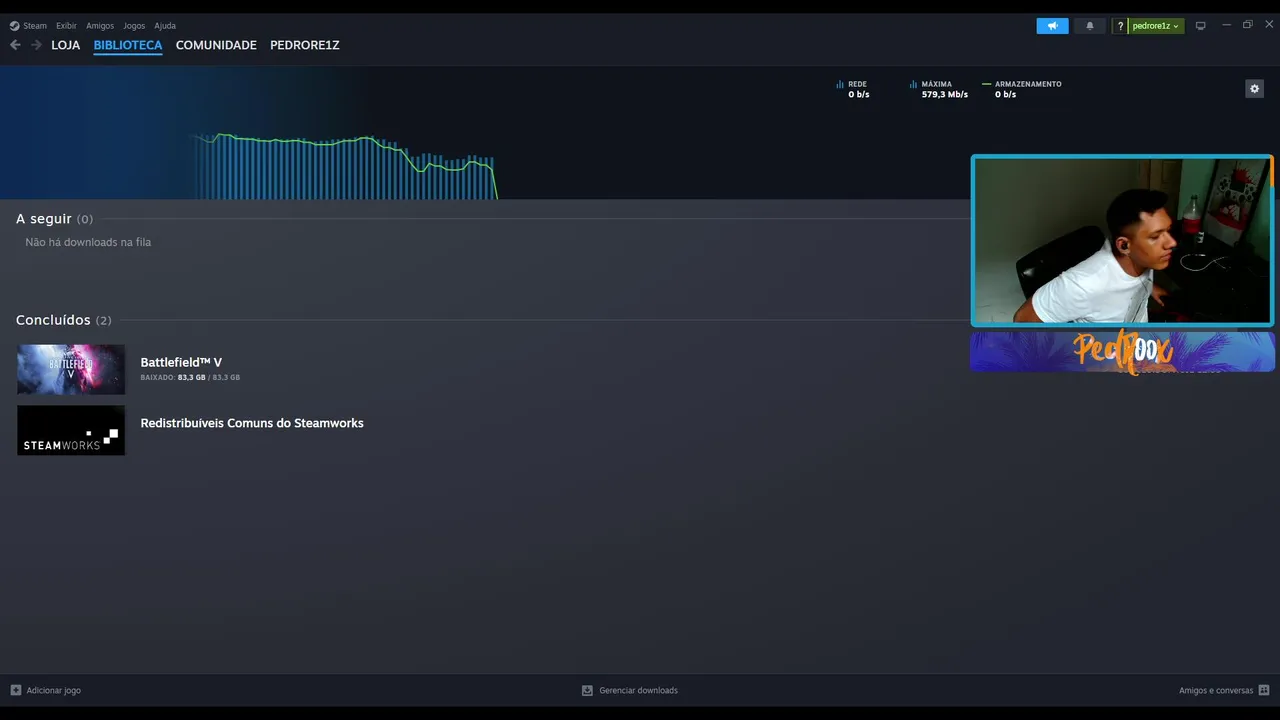The width and height of the screenshot is (1280, 720).
Task: Close the Steam window
Action: [1269, 25]
